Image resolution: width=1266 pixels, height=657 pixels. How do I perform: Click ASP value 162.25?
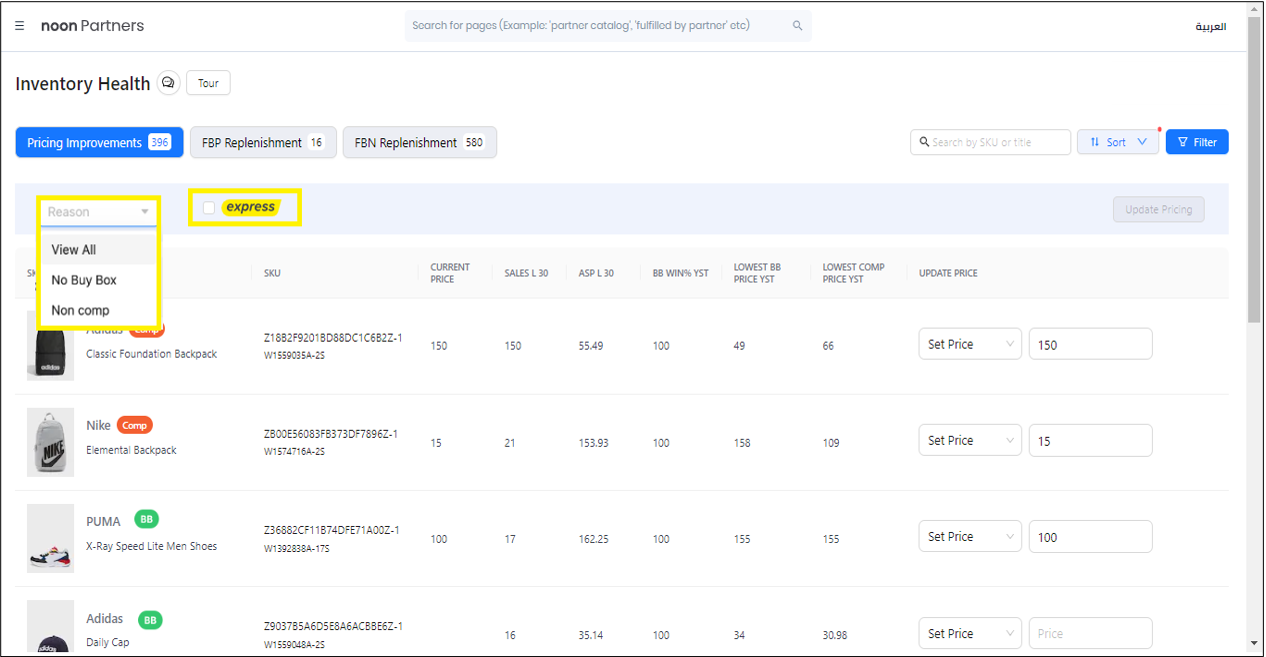(x=593, y=539)
